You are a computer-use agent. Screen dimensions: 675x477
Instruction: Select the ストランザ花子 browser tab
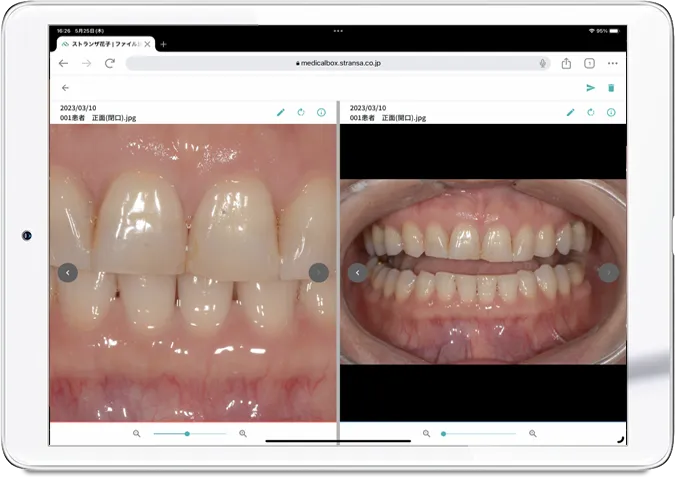point(106,44)
